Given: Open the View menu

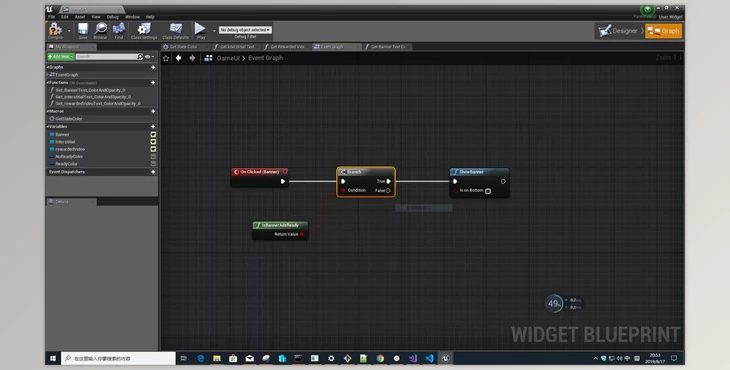Looking at the screenshot, I should point(96,17).
